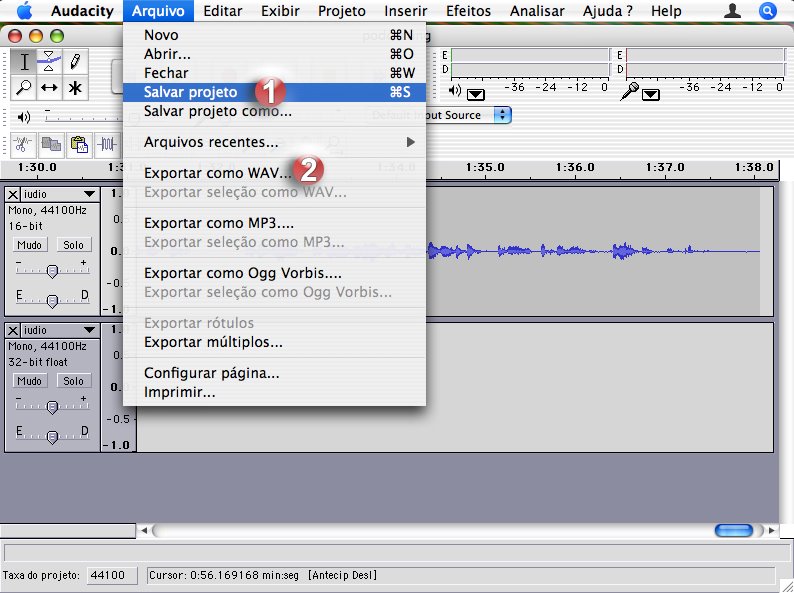Viewport: 794px width, 593px height.
Task: Click the microphone input meter icon
Action: 629,92
